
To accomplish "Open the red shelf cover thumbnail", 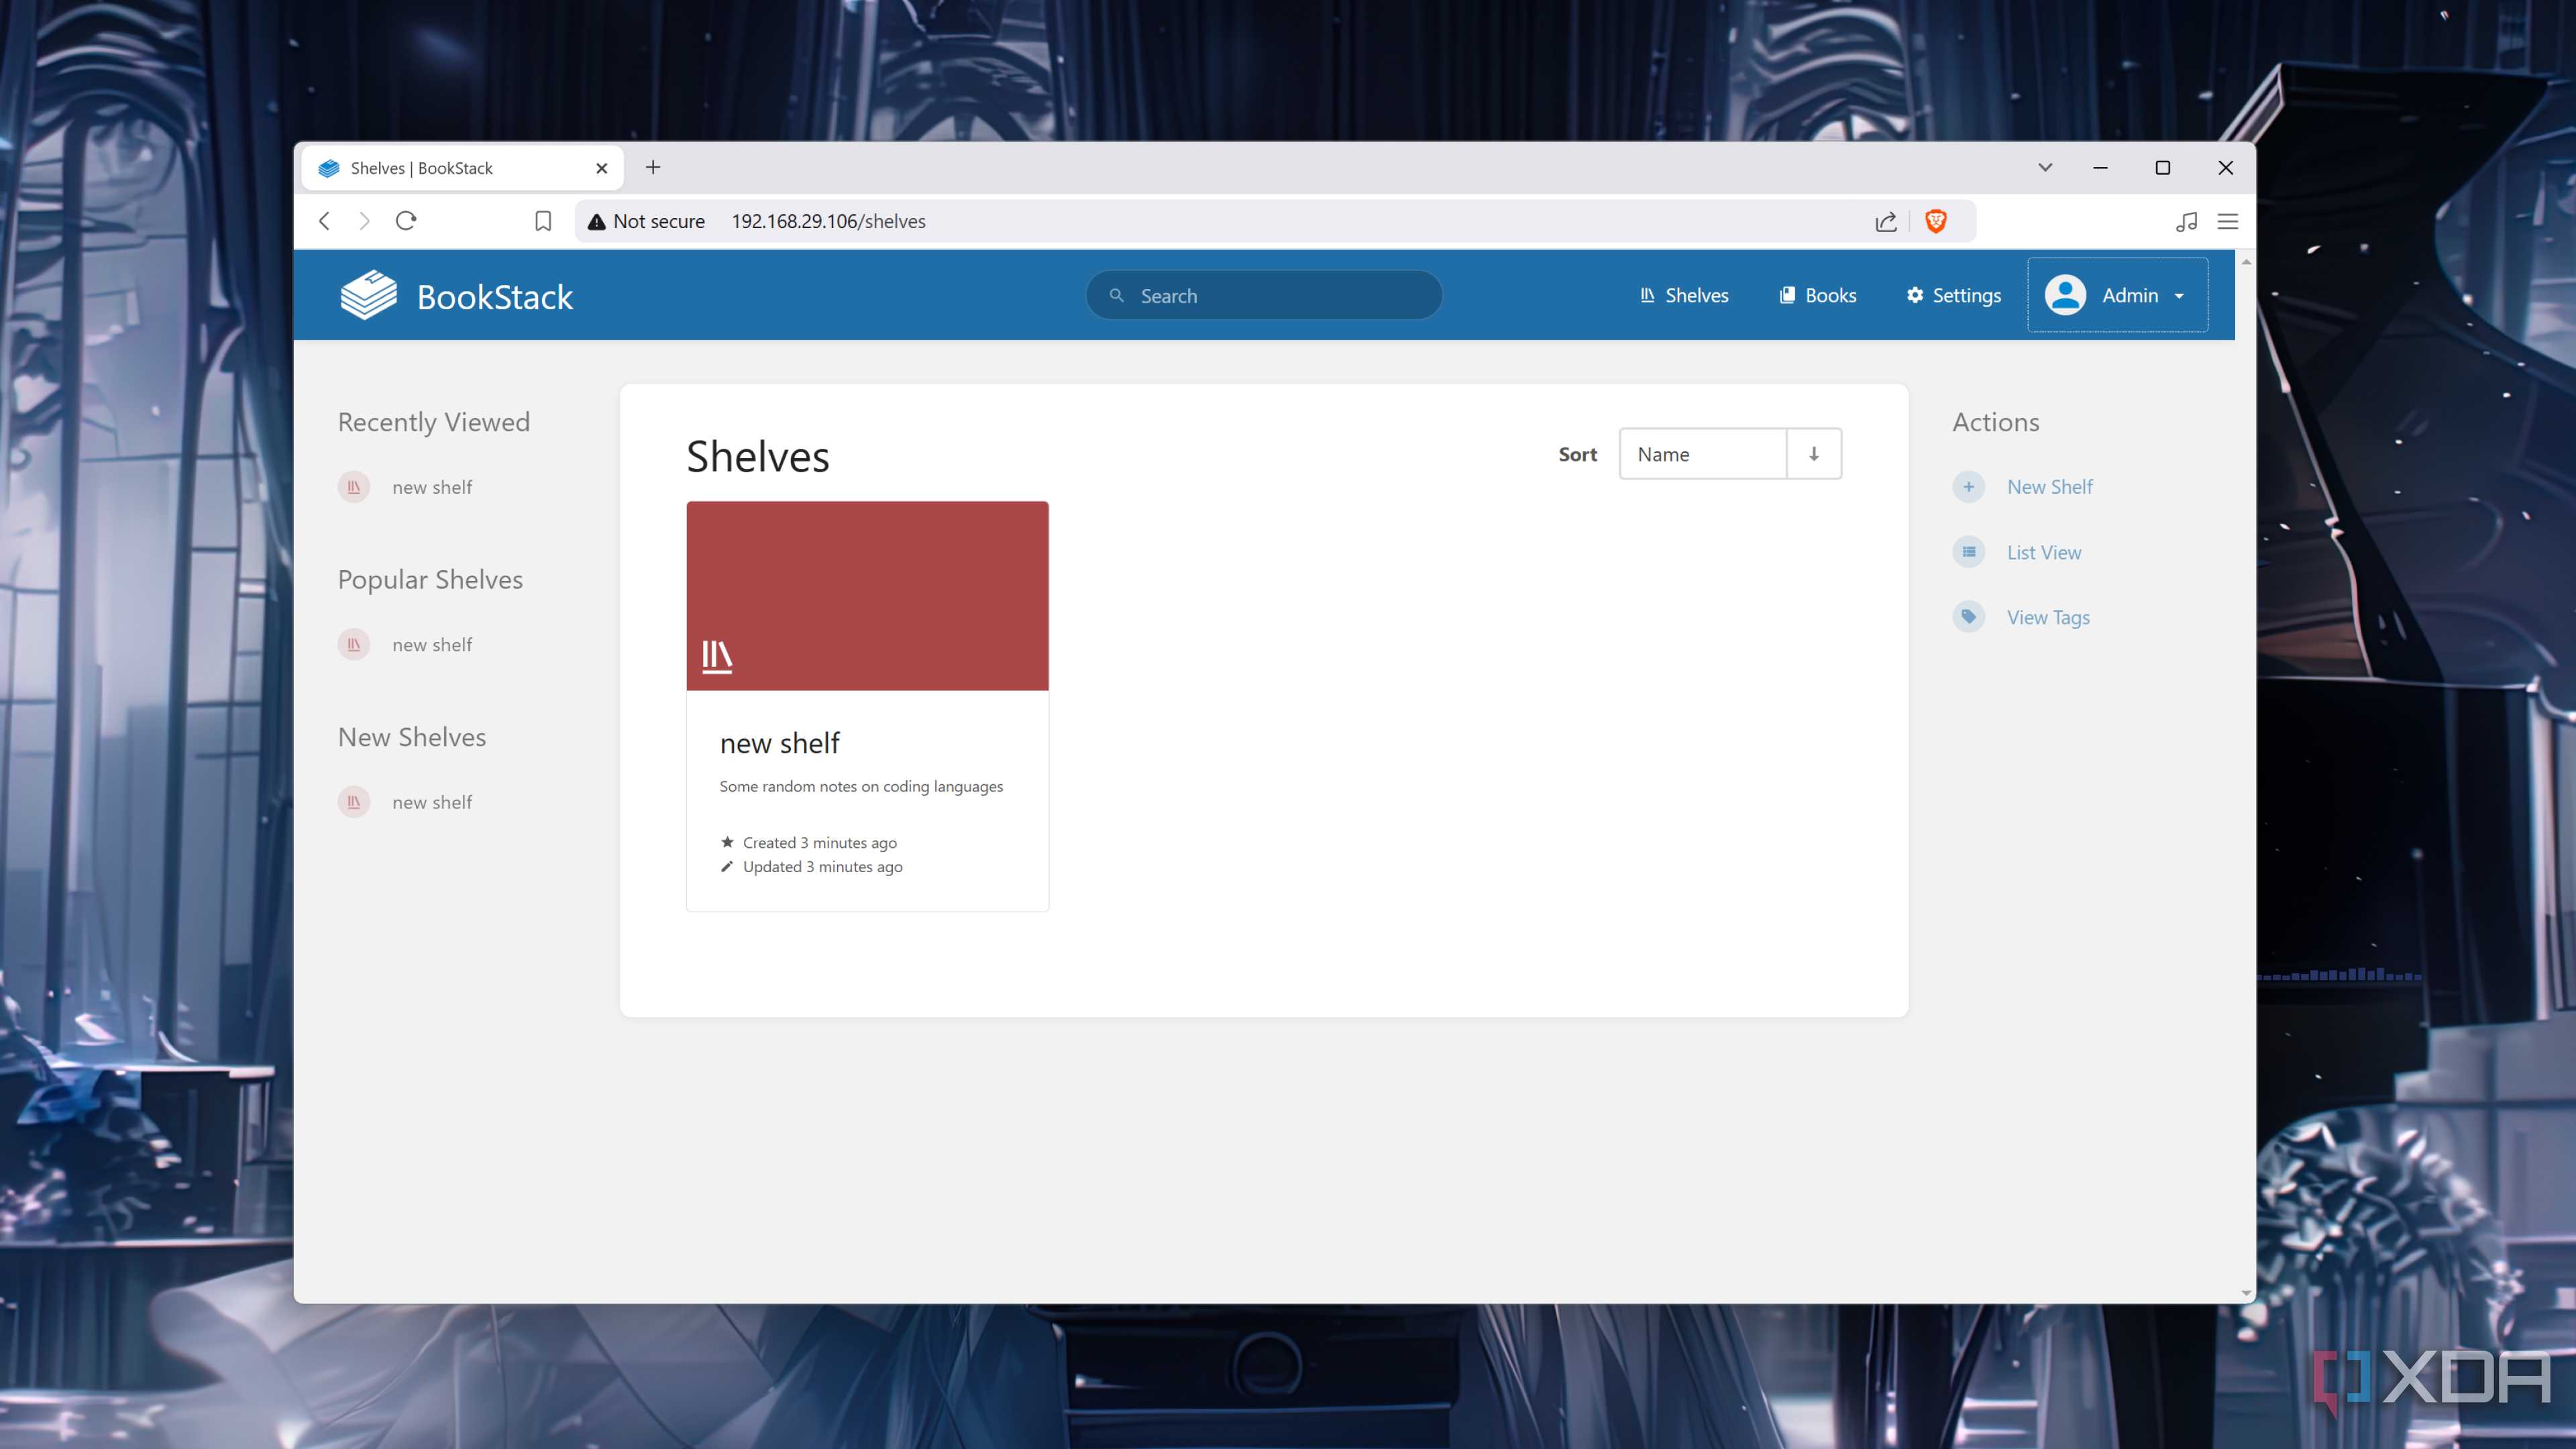I will (867, 596).
